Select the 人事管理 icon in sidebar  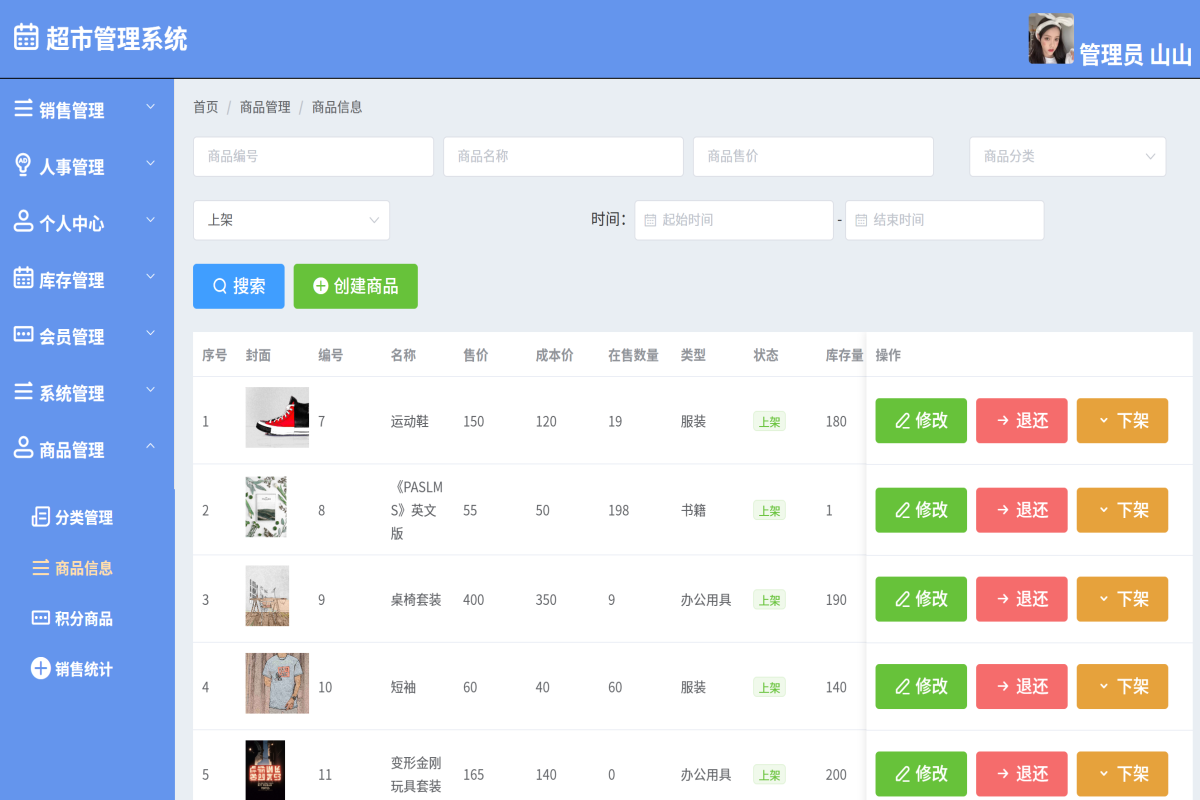click(x=22, y=164)
